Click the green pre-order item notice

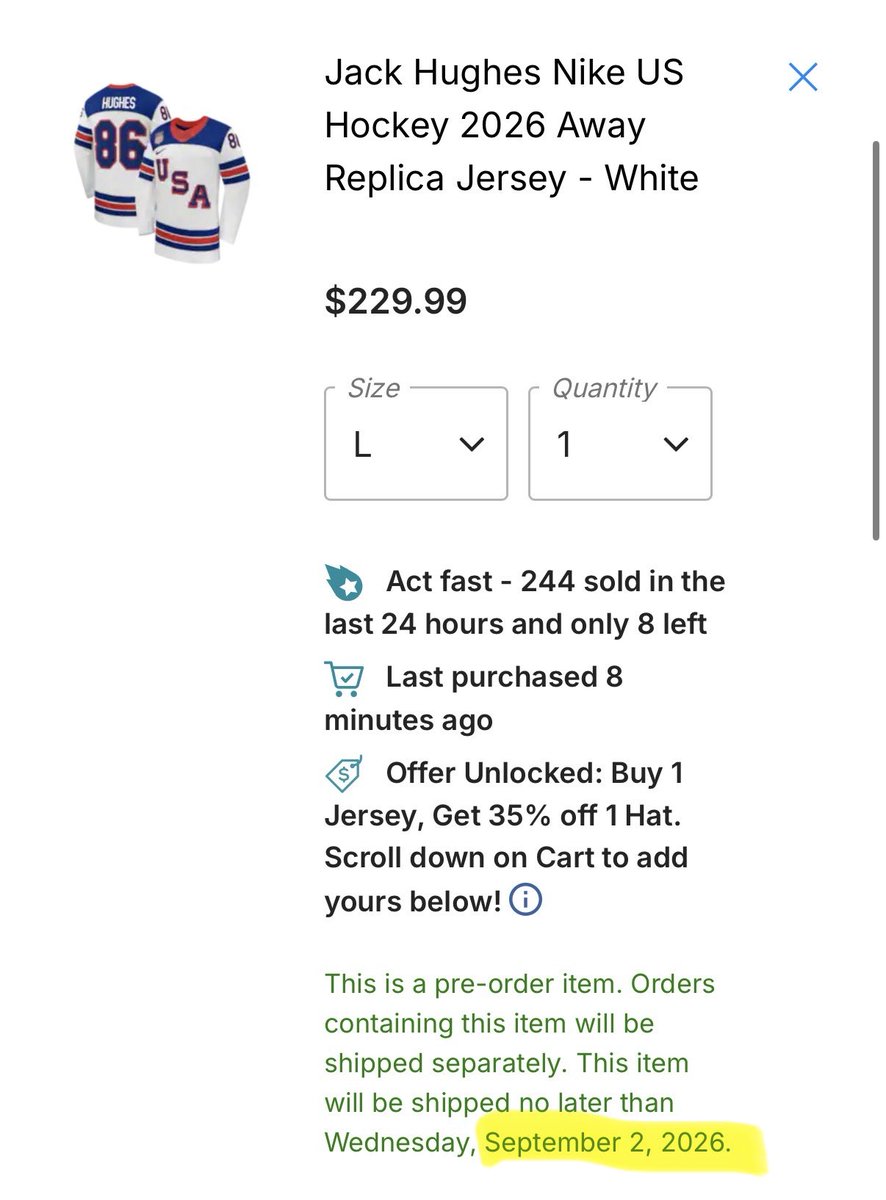pos(520,1062)
